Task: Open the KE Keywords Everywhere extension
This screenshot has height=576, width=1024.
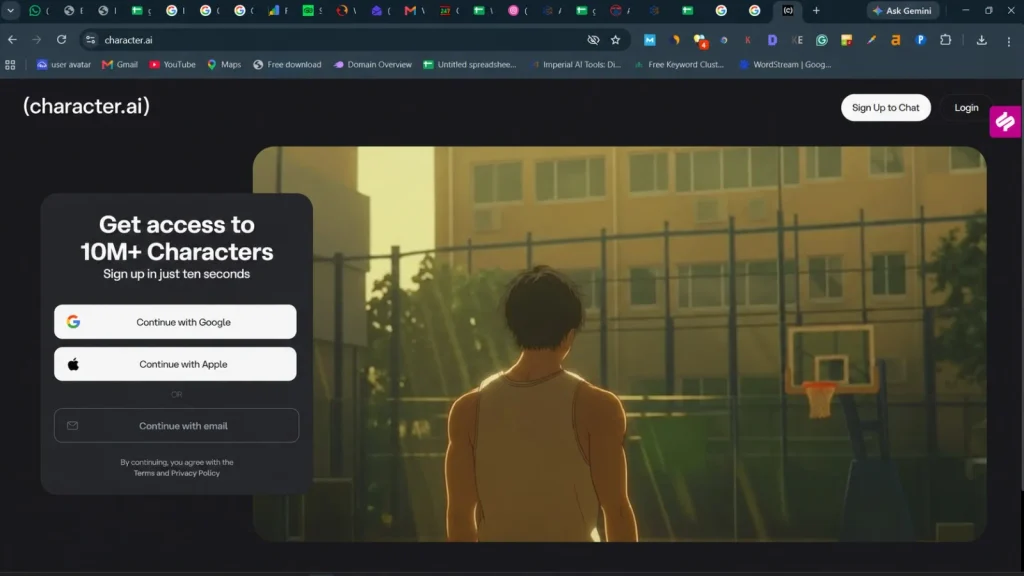Action: click(x=797, y=40)
